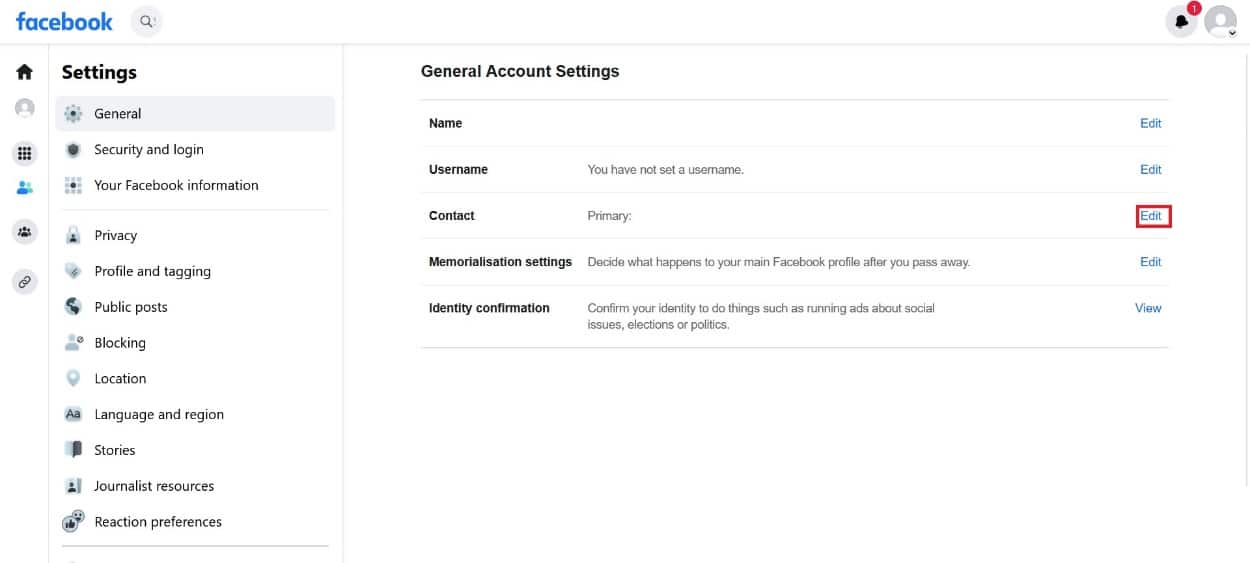View Identity confirmation details
Viewport: 1250px width, 563px height.
click(1148, 308)
